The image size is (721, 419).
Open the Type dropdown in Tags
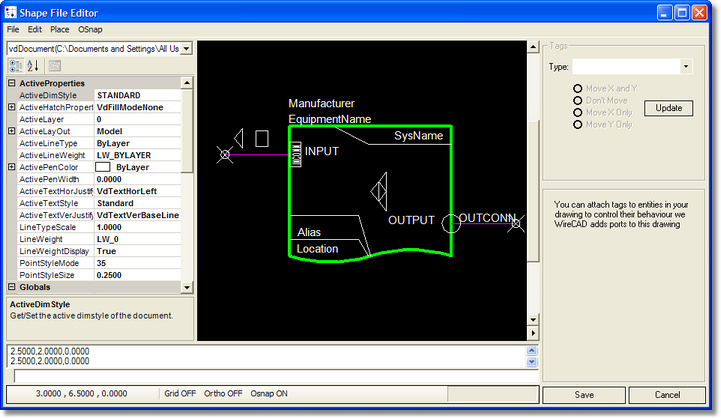686,67
